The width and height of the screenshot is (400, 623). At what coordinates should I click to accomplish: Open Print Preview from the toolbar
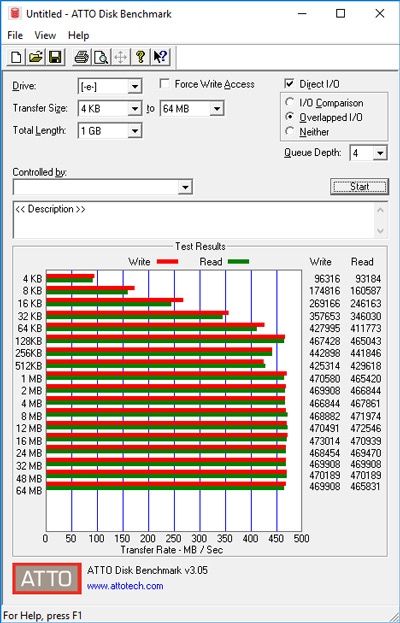point(101,57)
